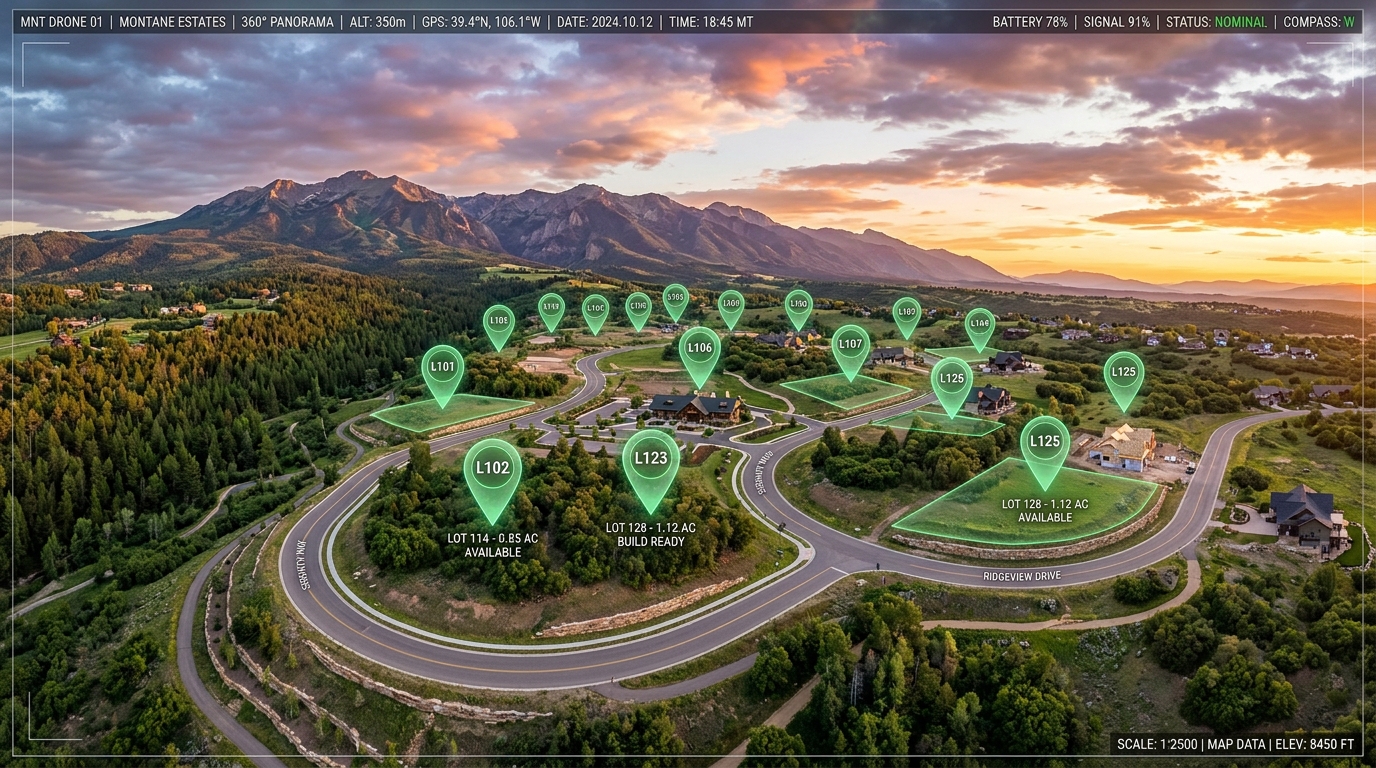The height and width of the screenshot is (768, 1376).
Task: Click the COMPASS: W heading readout
Action: 1319,22
